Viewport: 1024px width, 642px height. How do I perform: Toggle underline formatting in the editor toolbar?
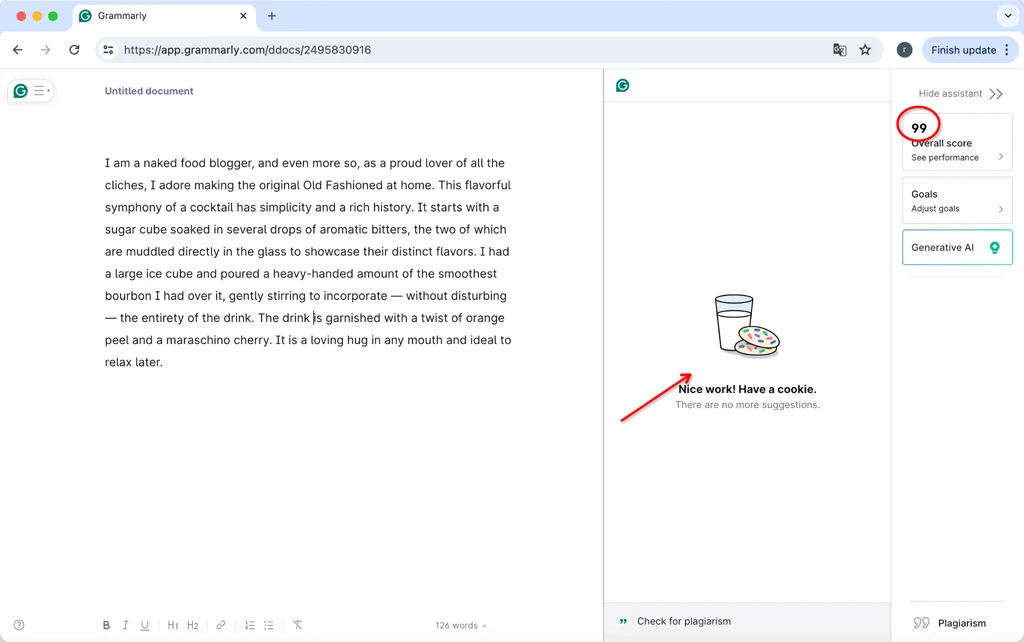click(145, 625)
